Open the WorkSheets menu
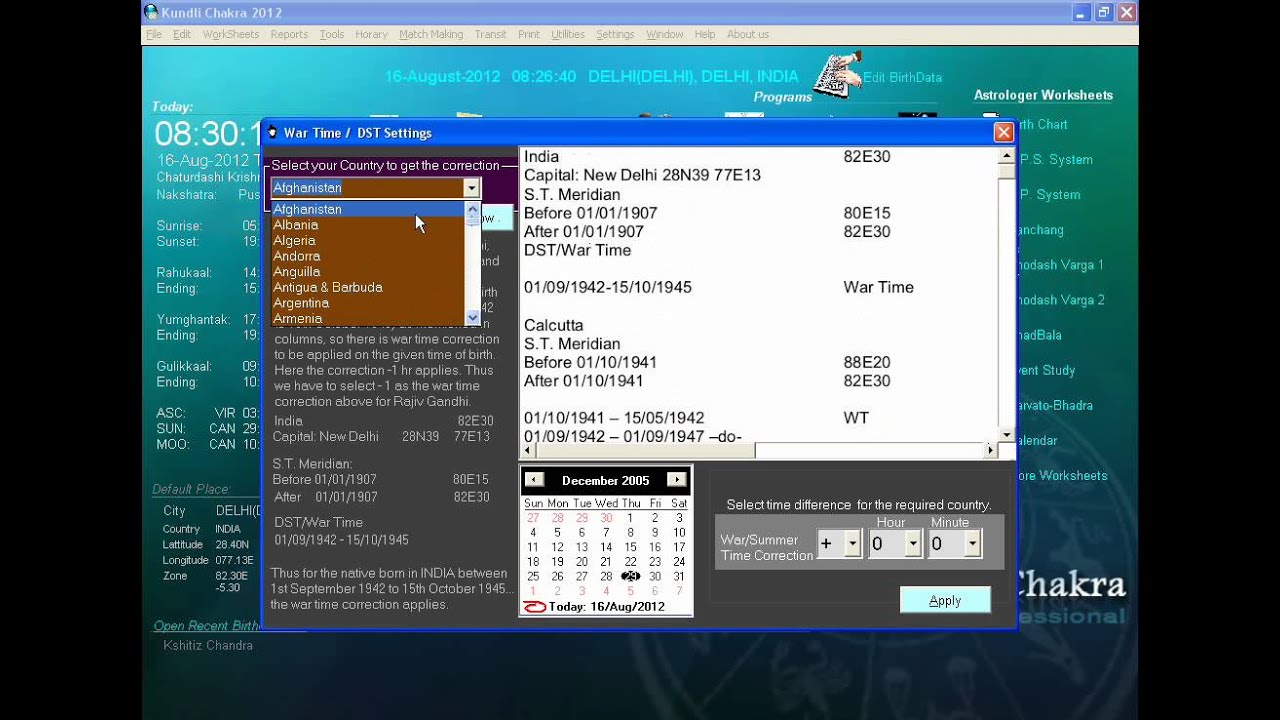Image resolution: width=1280 pixels, height=720 pixels. [230, 34]
